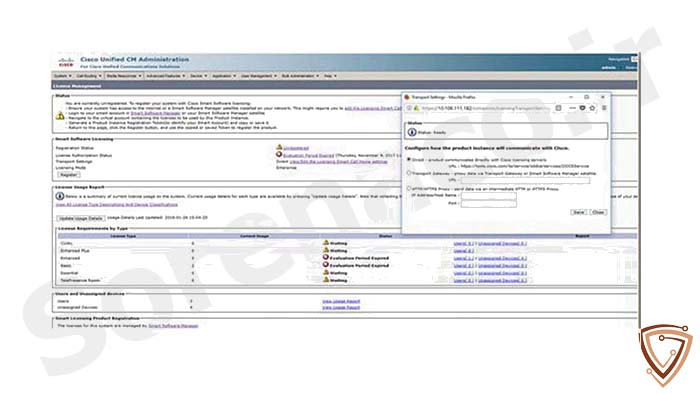Click Users link in CUWL row
The height and width of the screenshot is (394, 700).
click(463, 243)
